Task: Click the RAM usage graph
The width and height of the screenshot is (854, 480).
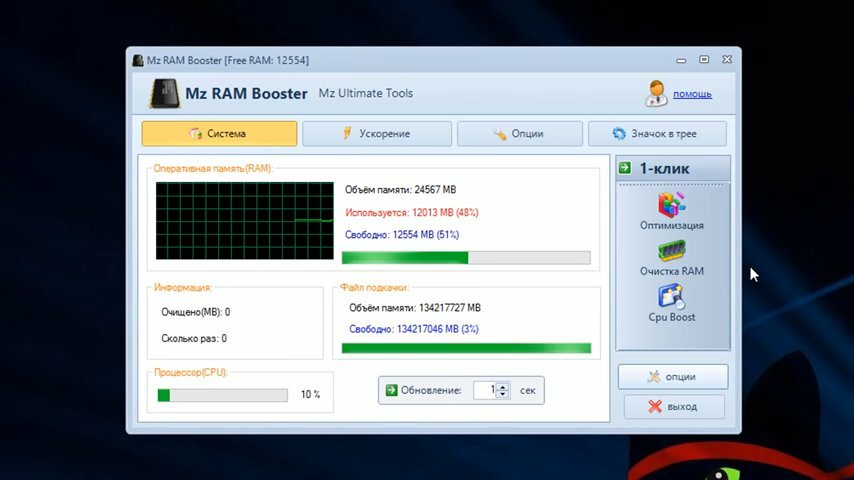Action: point(245,221)
